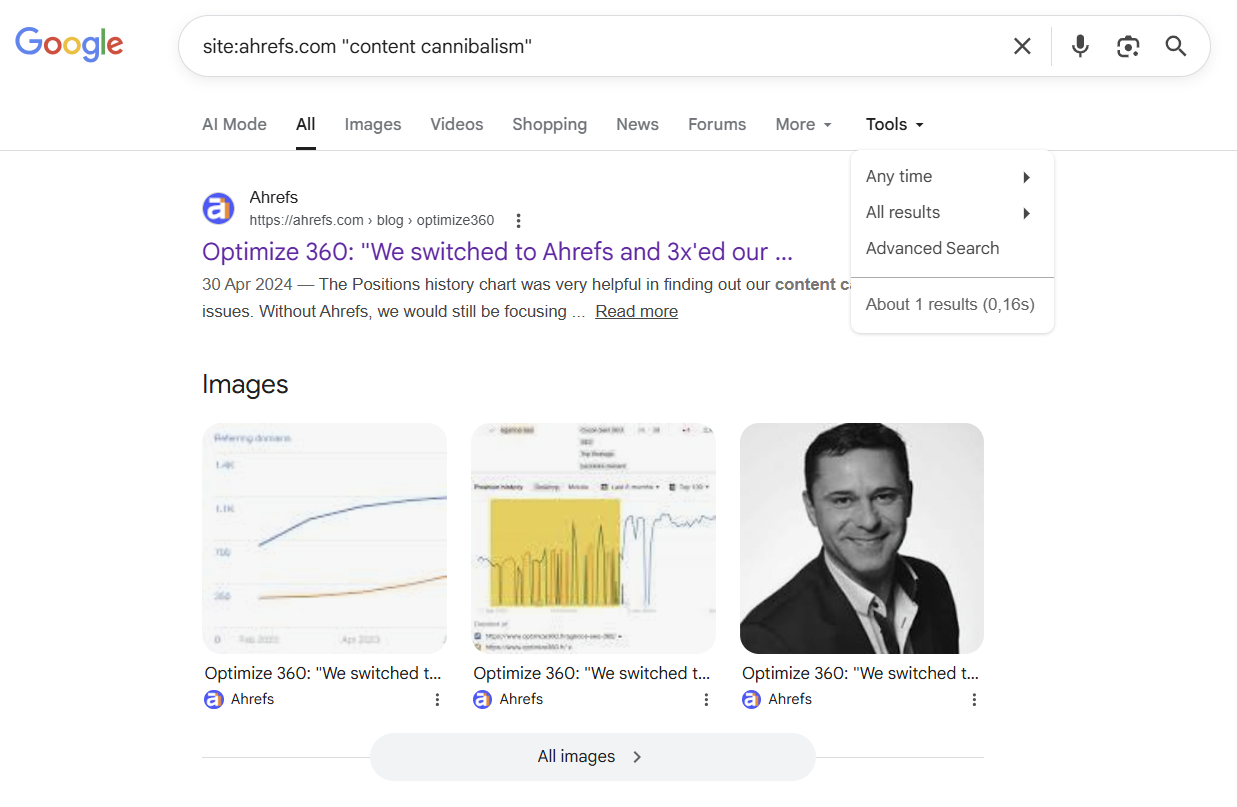
Task: Open three-dot menu under the second image card
Action: (x=706, y=700)
